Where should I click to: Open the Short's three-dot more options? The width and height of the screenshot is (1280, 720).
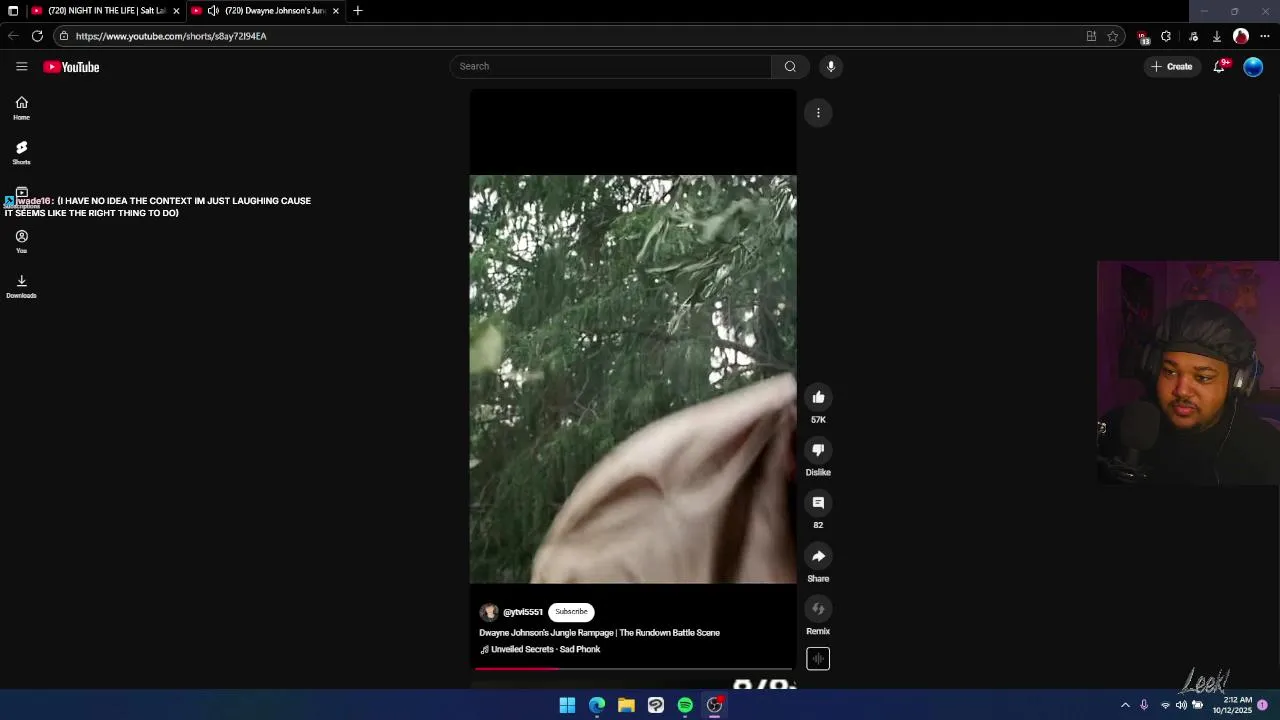[x=818, y=113]
